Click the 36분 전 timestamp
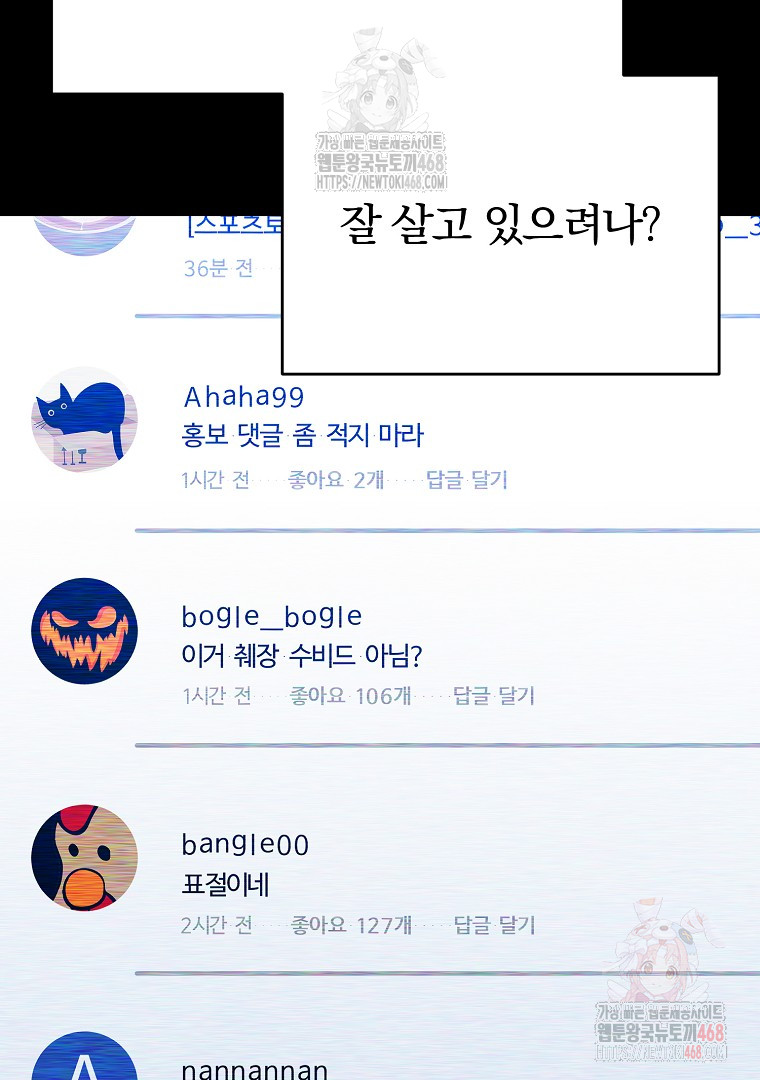The width and height of the screenshot is (760, 1080). pyautogui.click(x=218, y=268)
